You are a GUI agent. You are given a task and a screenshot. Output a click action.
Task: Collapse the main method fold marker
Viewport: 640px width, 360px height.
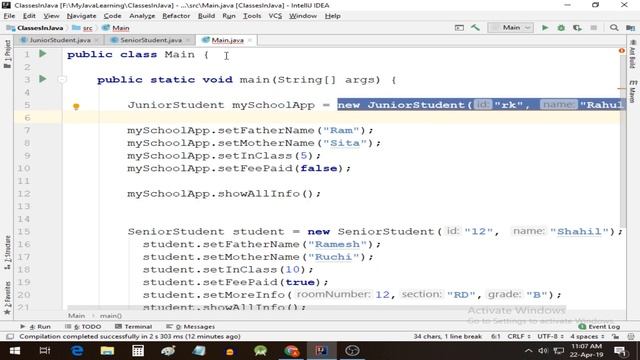[x=62, y=80]
